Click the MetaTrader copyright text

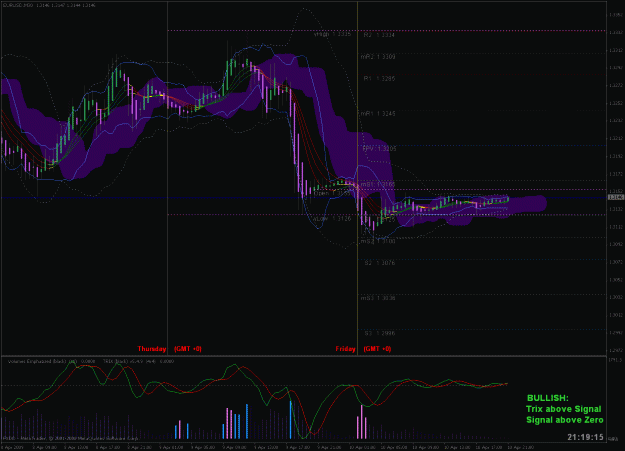coord(71,438)
